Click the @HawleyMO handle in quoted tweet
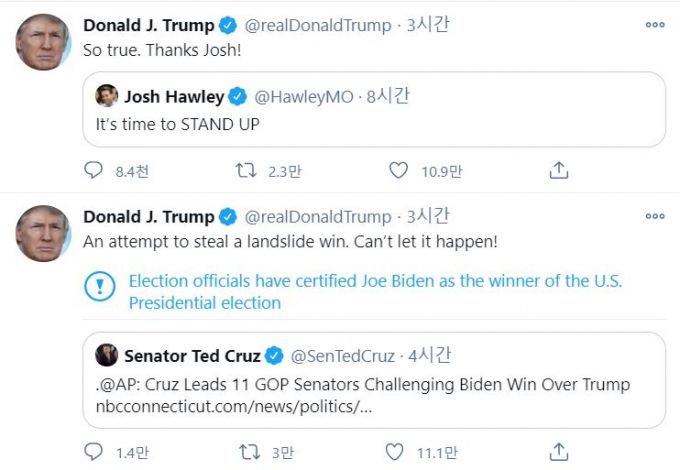The height and width of the screenshot is (470, 680). [x=301, y=97]
